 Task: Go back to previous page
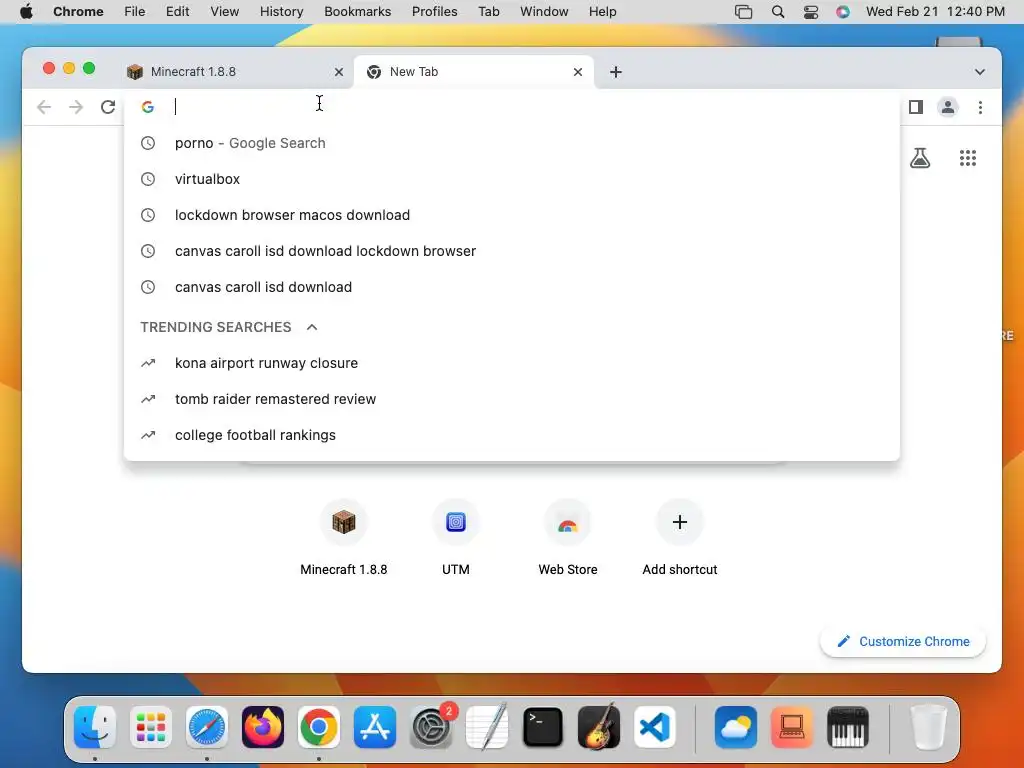click(44, 107)
